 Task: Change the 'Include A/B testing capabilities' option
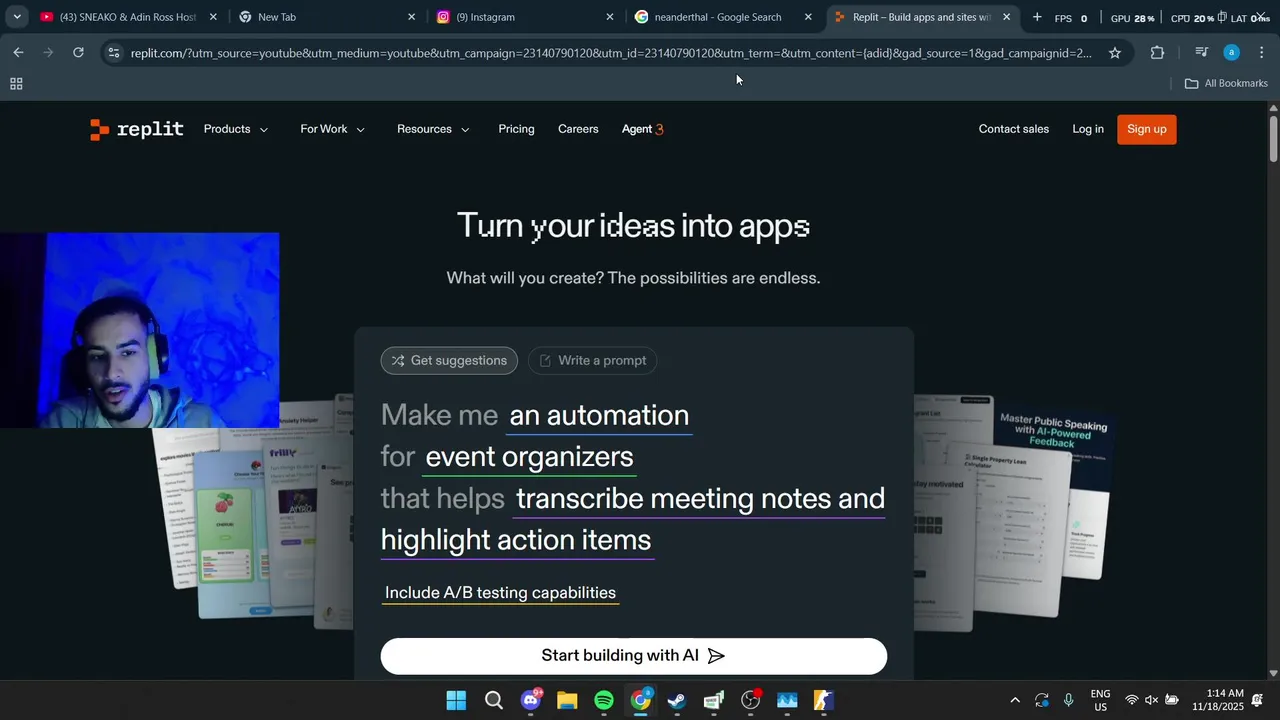(x=500, y=593)
